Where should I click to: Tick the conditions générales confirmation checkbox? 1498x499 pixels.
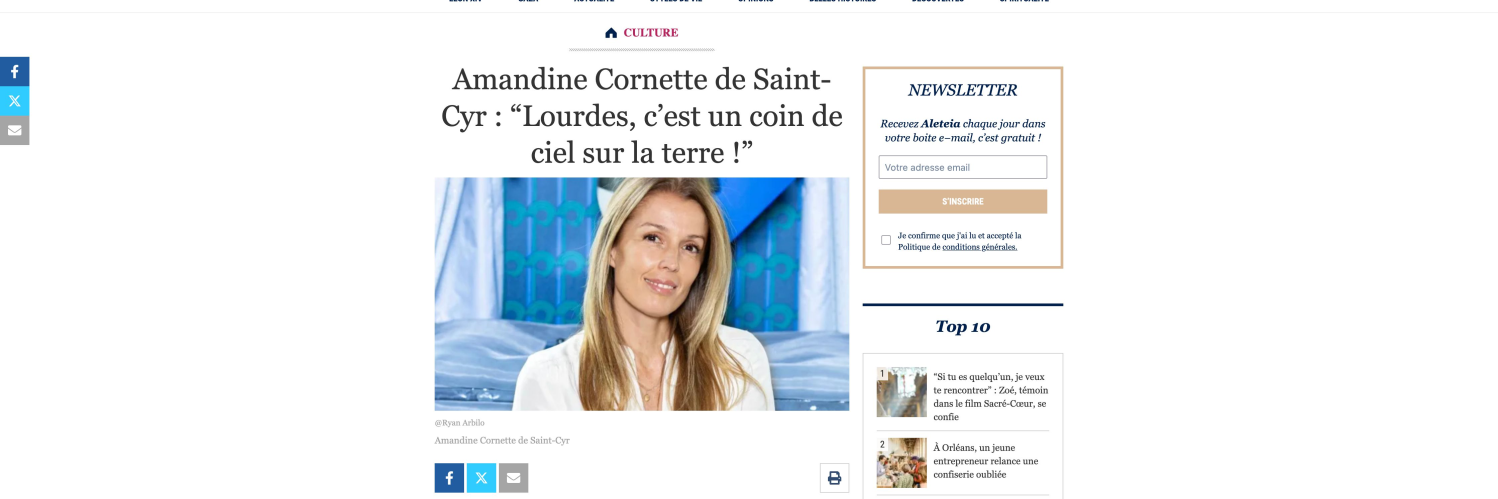pos(886,240)
